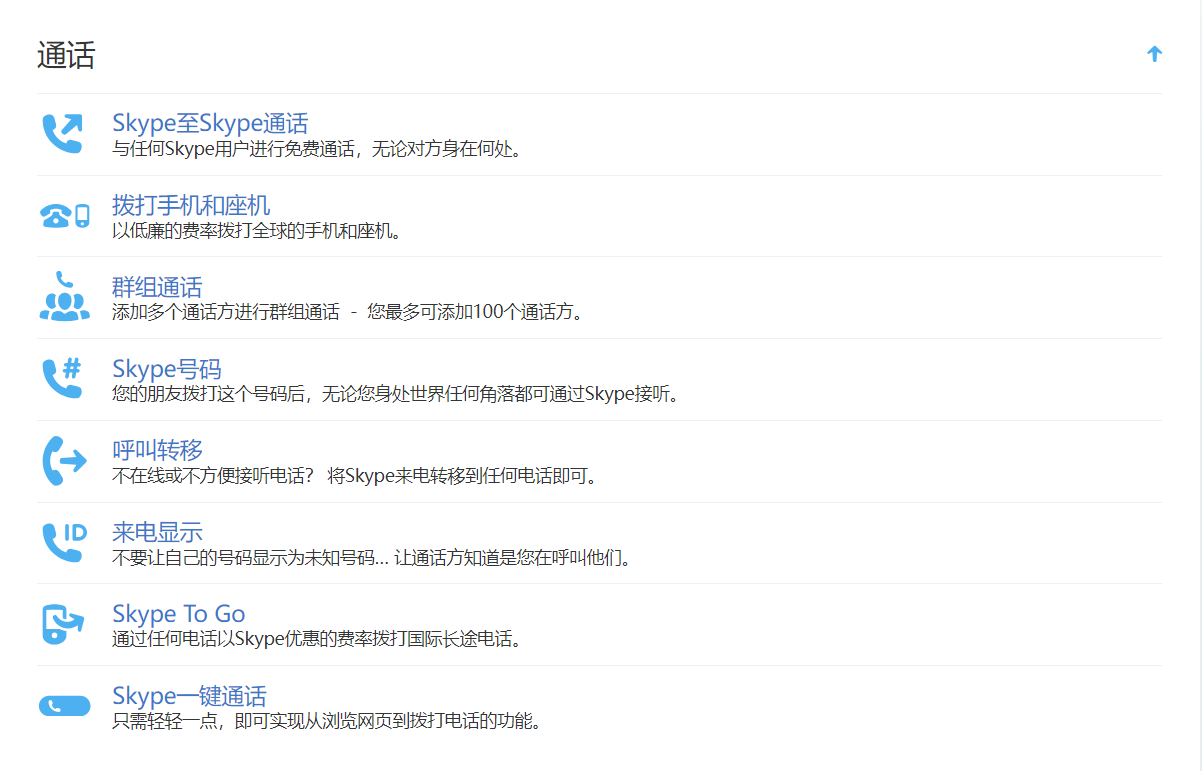Screen dimensions: 1202x771
Task: Click the Skype号码 phone hash icon
Action: tap(62, 378)
